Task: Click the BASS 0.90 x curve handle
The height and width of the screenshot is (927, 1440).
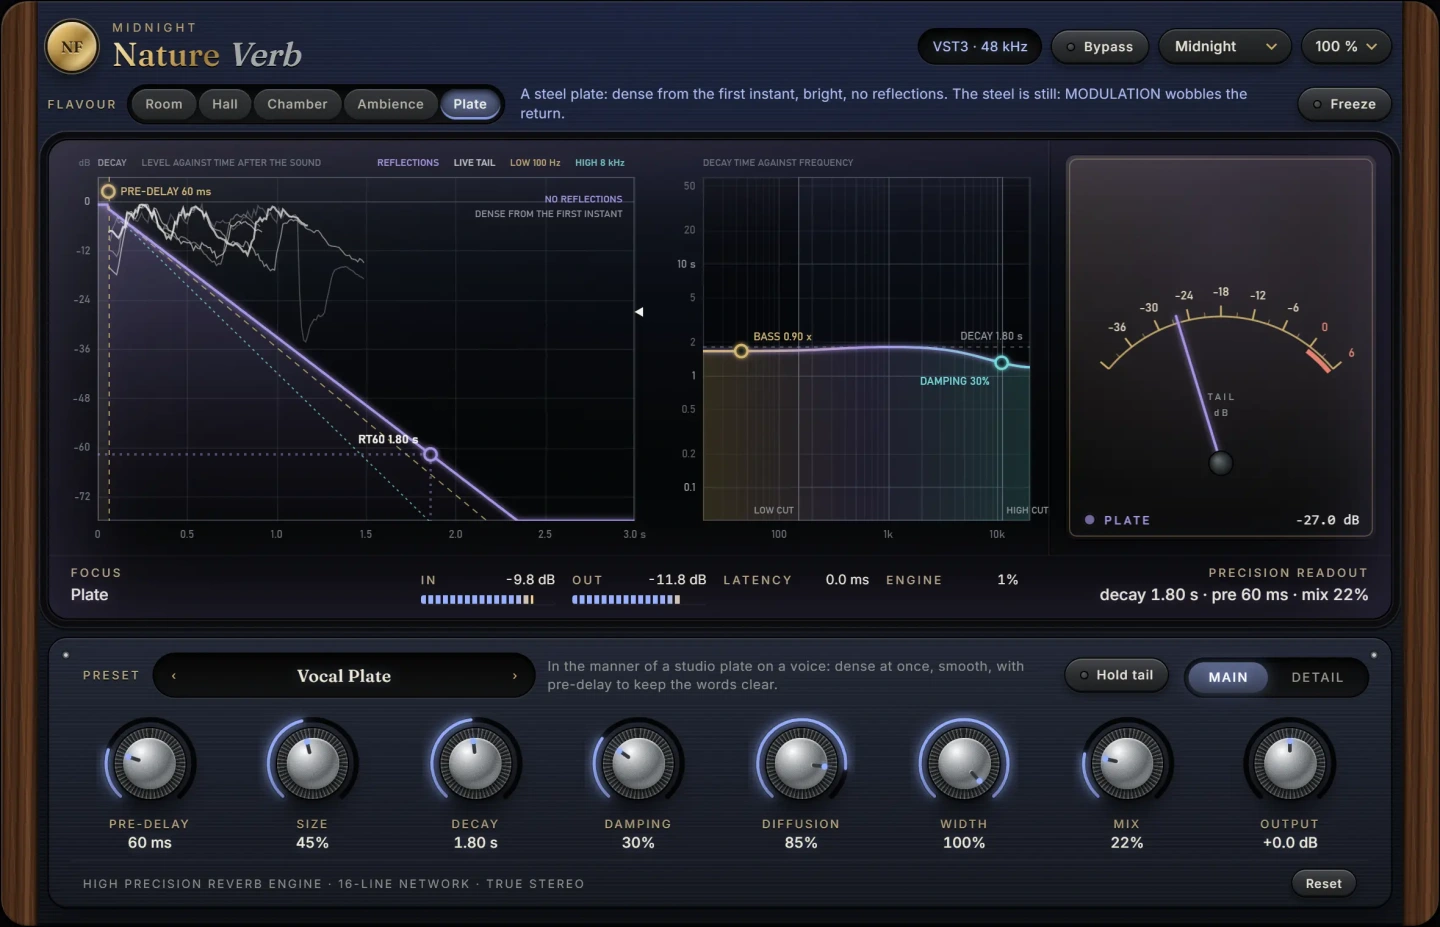Action: click(x=741, y=351)
